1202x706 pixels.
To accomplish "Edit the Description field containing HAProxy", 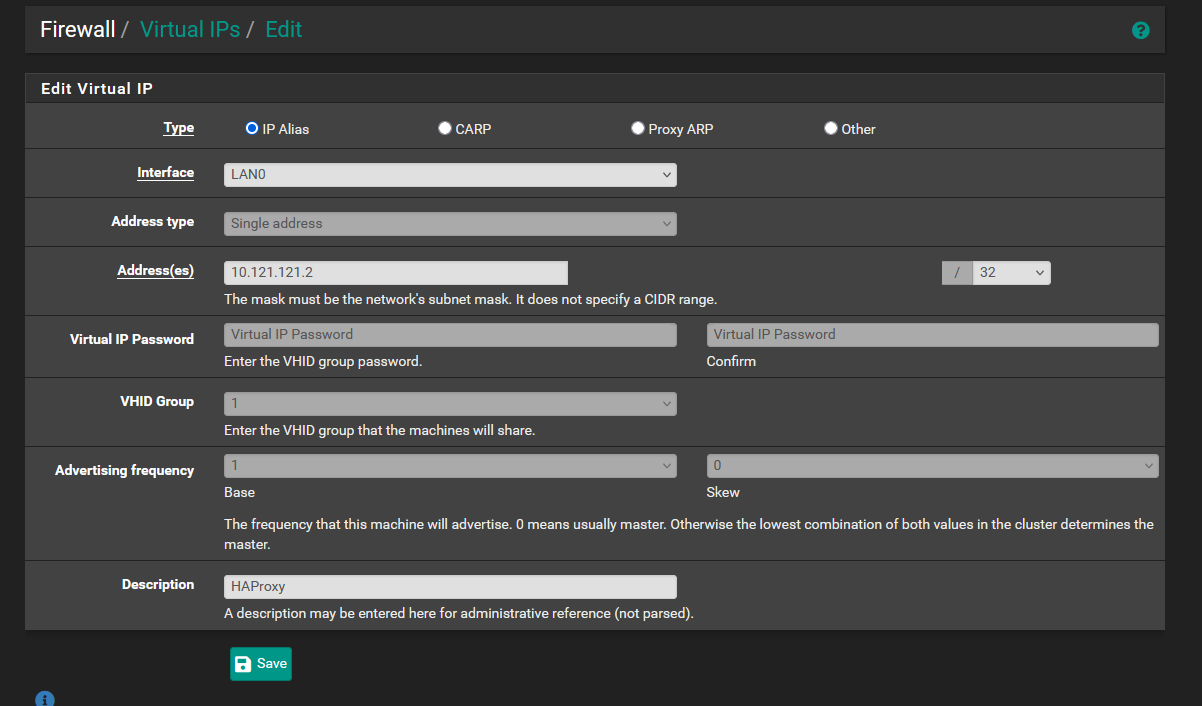I will 450,587.
